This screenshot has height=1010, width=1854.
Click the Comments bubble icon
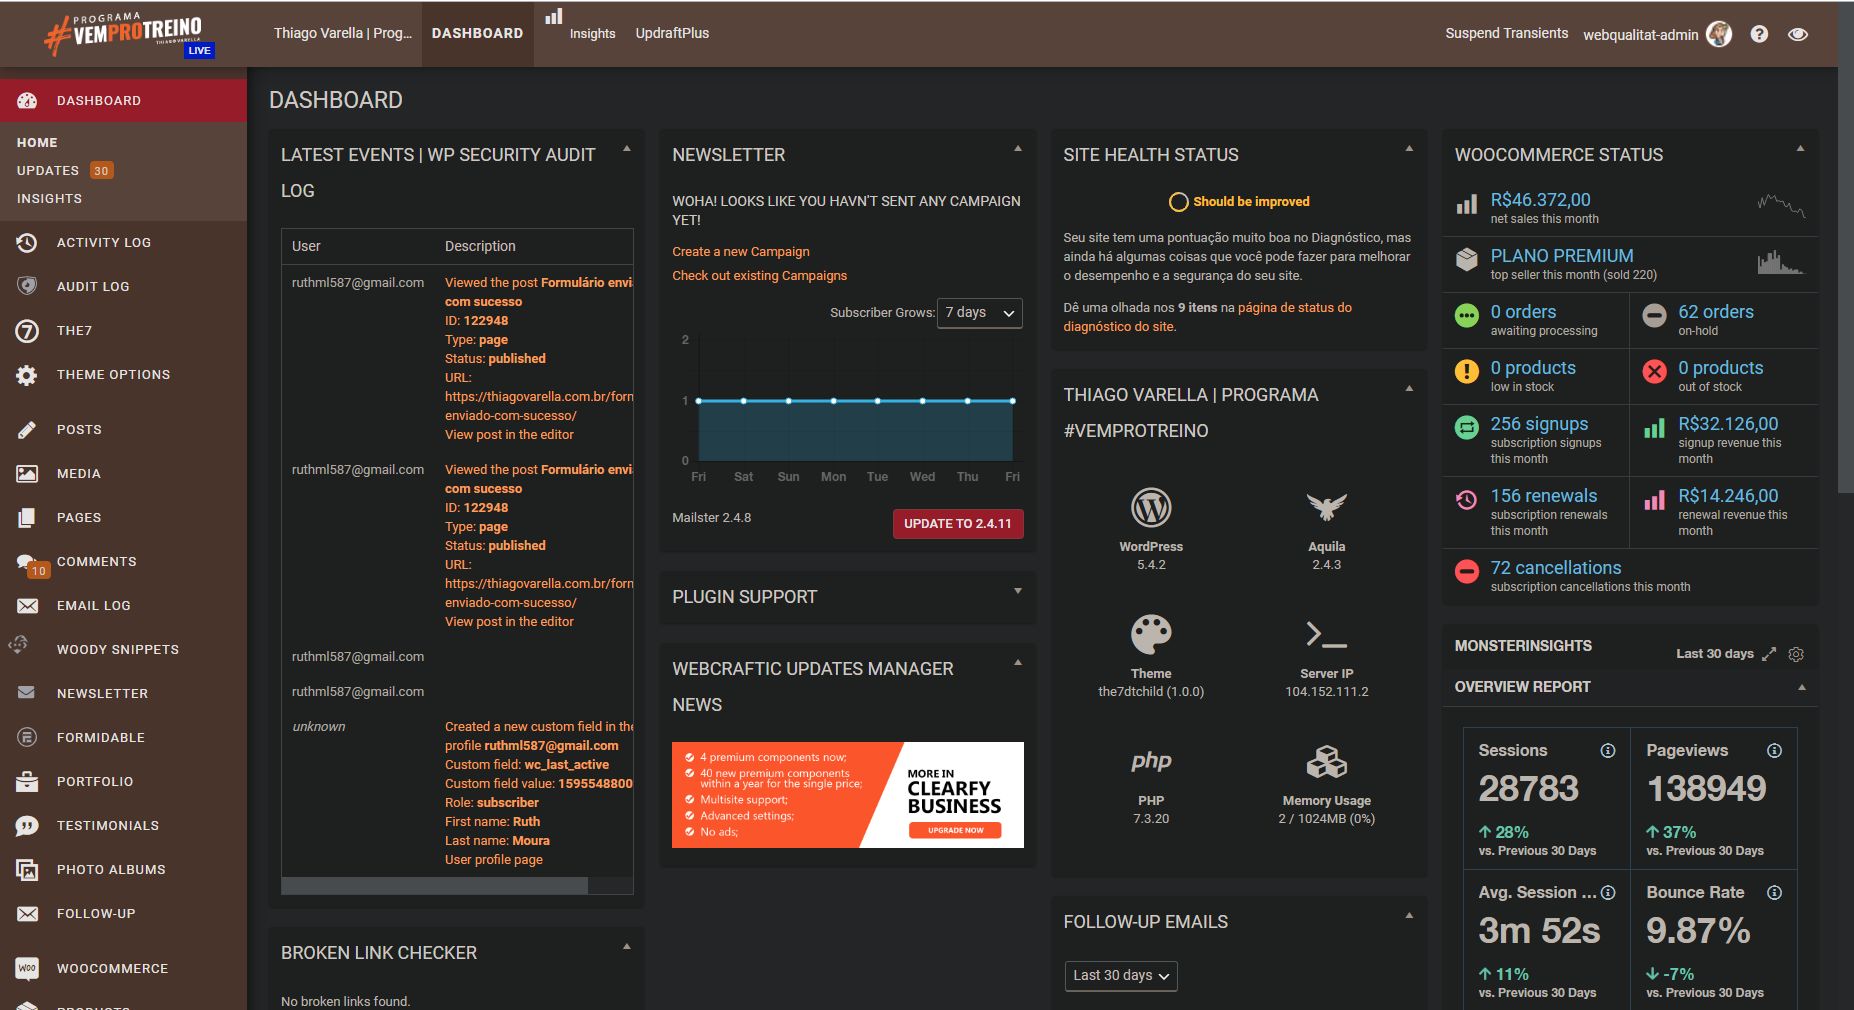27,562
